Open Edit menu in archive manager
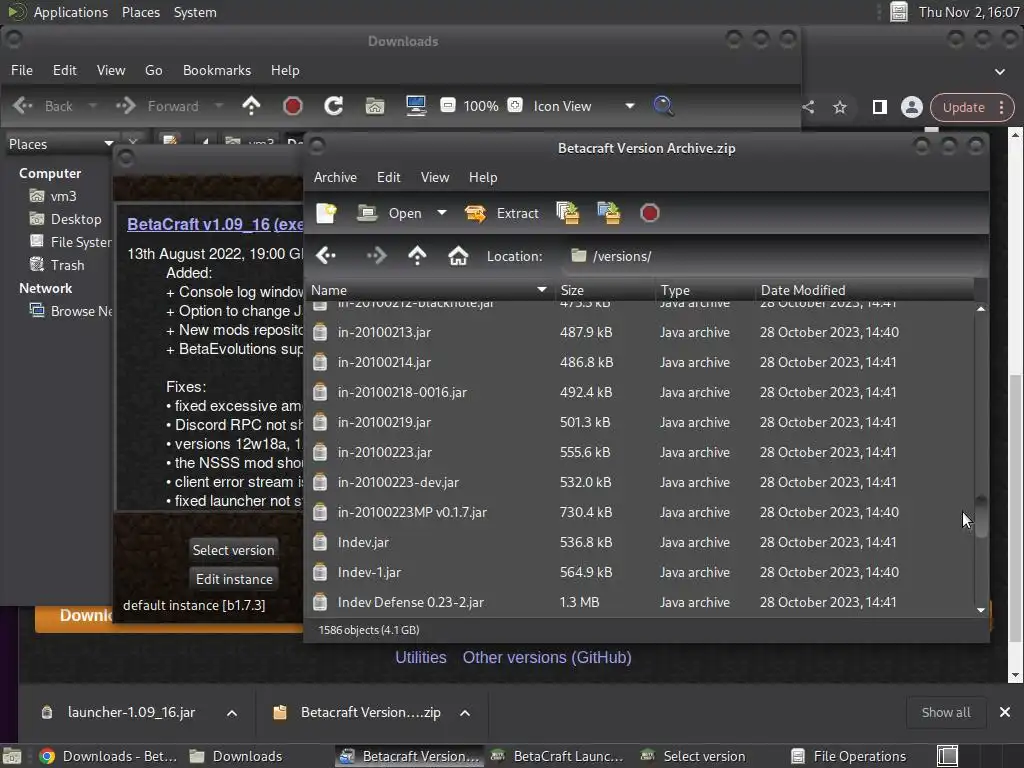Image resolution: width=1024 pixels, height=768 pixels. click(x=389, y=177)
